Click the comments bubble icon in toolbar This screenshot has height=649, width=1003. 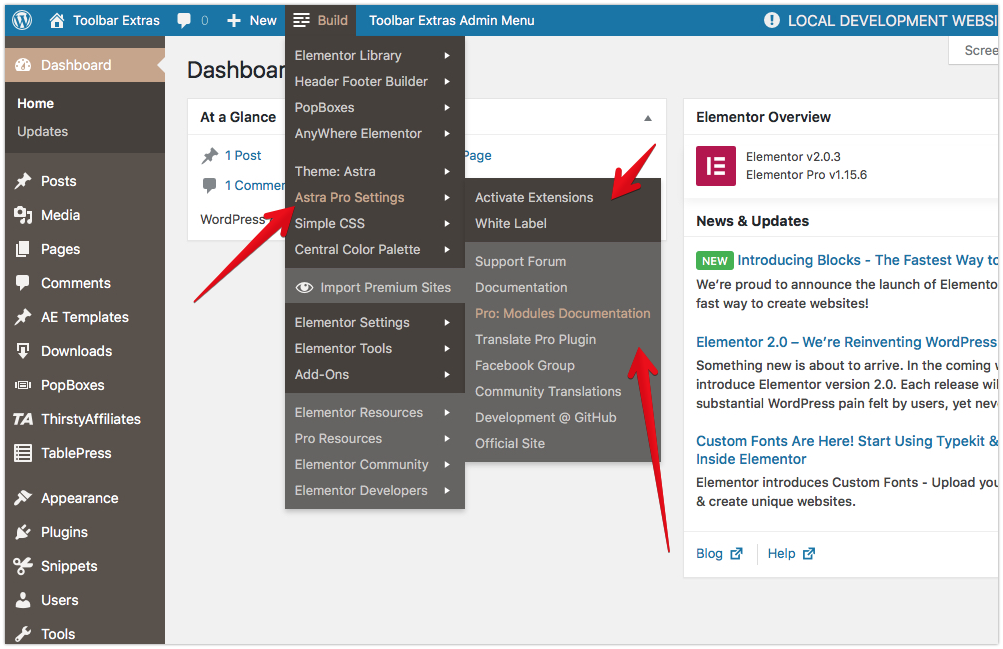coord(184,20)
